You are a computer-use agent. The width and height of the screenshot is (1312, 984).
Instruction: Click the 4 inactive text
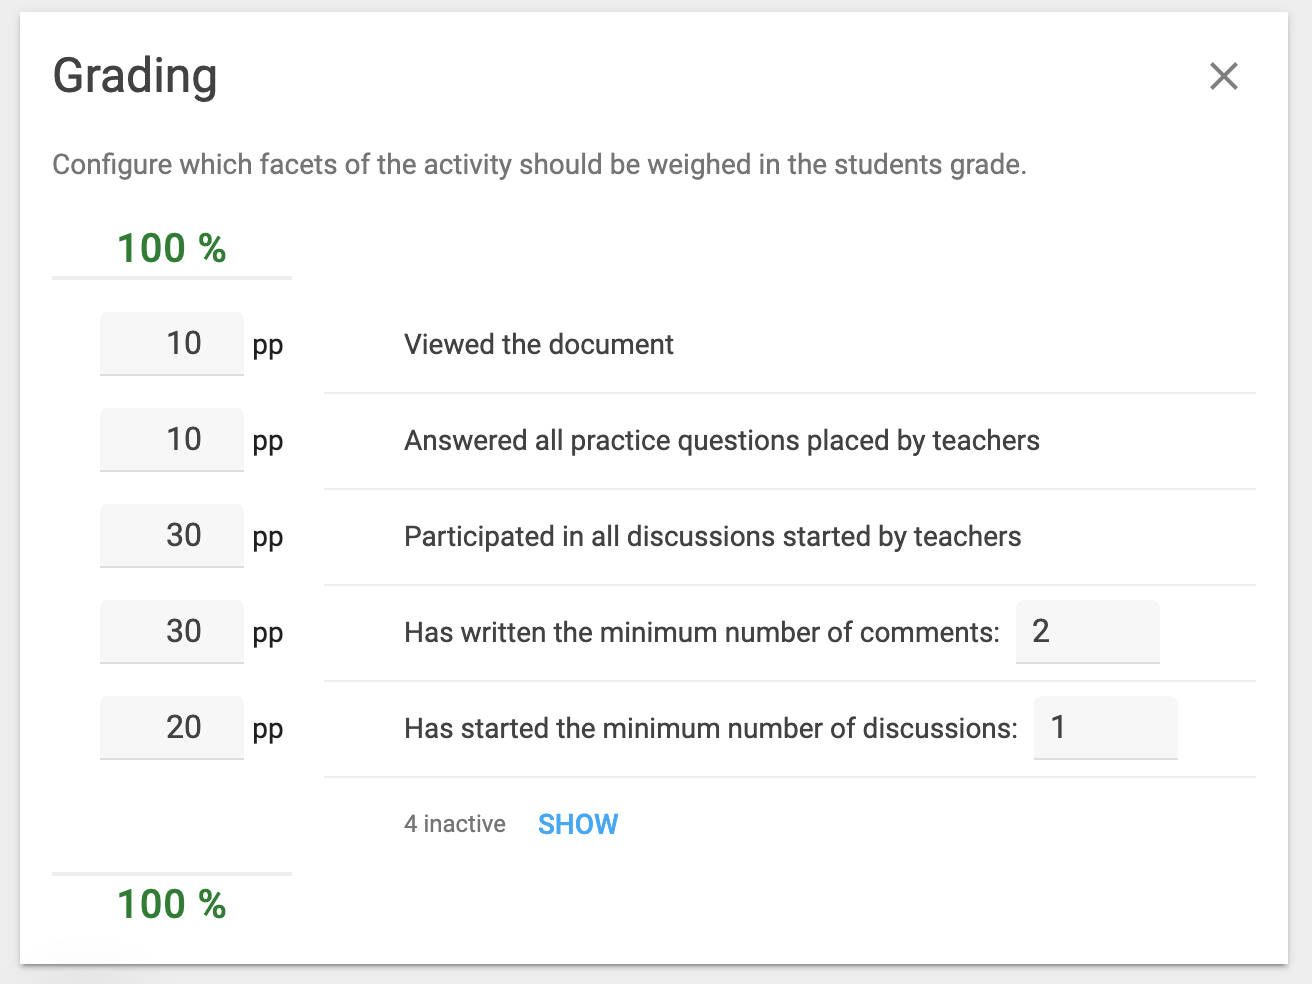coord(455,824)
